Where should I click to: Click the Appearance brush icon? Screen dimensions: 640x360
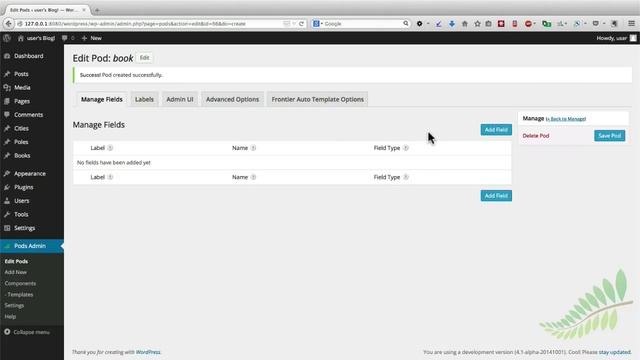[7, 173]
